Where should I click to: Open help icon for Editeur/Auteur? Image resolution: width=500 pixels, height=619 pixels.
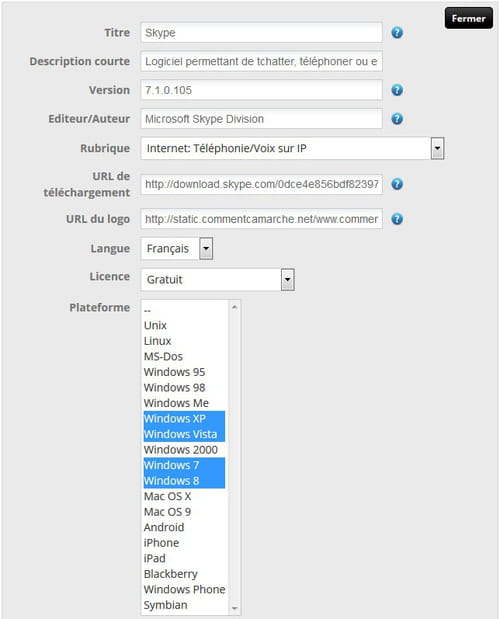tap(397, 119)
